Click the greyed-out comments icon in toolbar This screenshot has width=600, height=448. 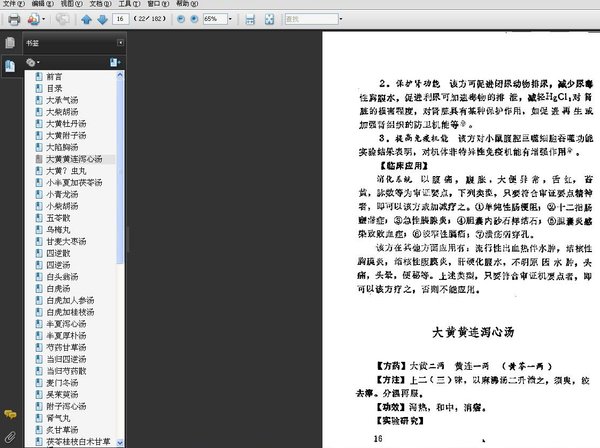click(x=63, y=19)
